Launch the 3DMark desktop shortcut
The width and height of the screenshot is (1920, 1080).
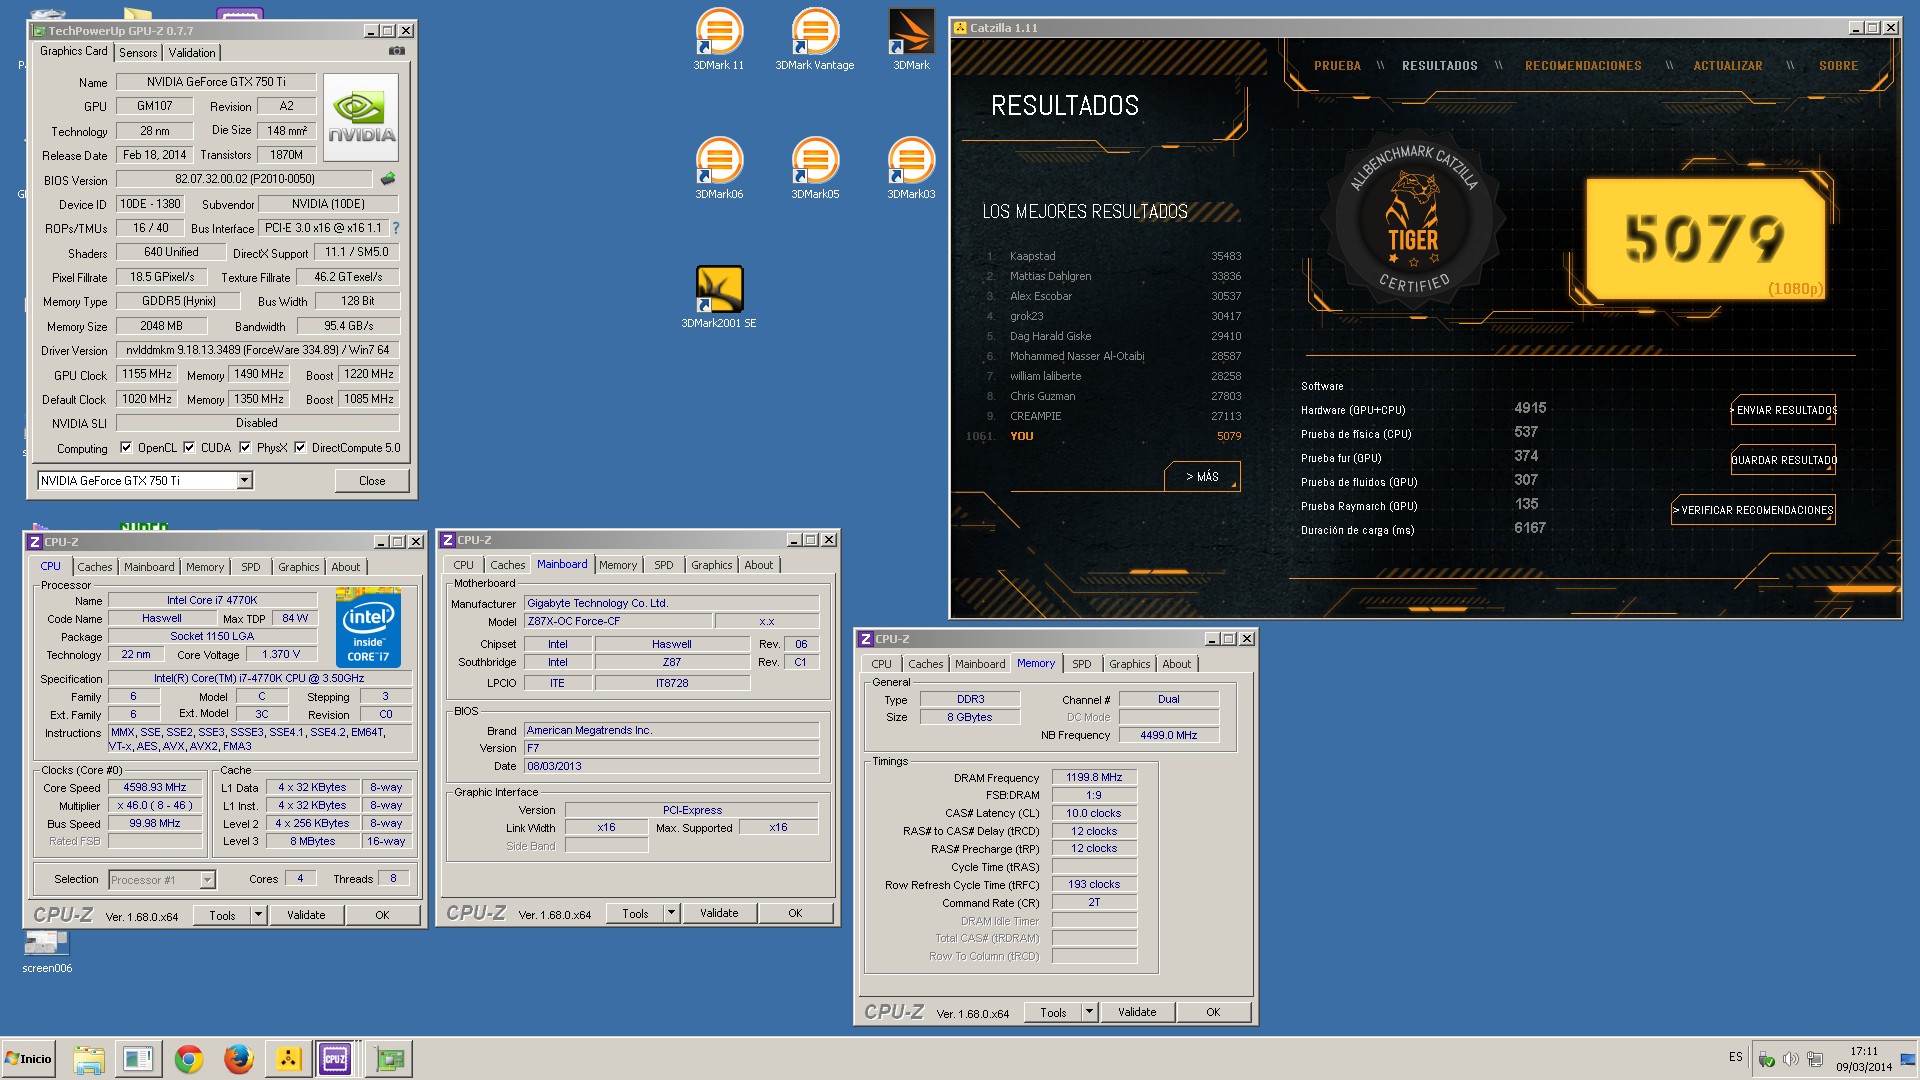coord(911,40)
